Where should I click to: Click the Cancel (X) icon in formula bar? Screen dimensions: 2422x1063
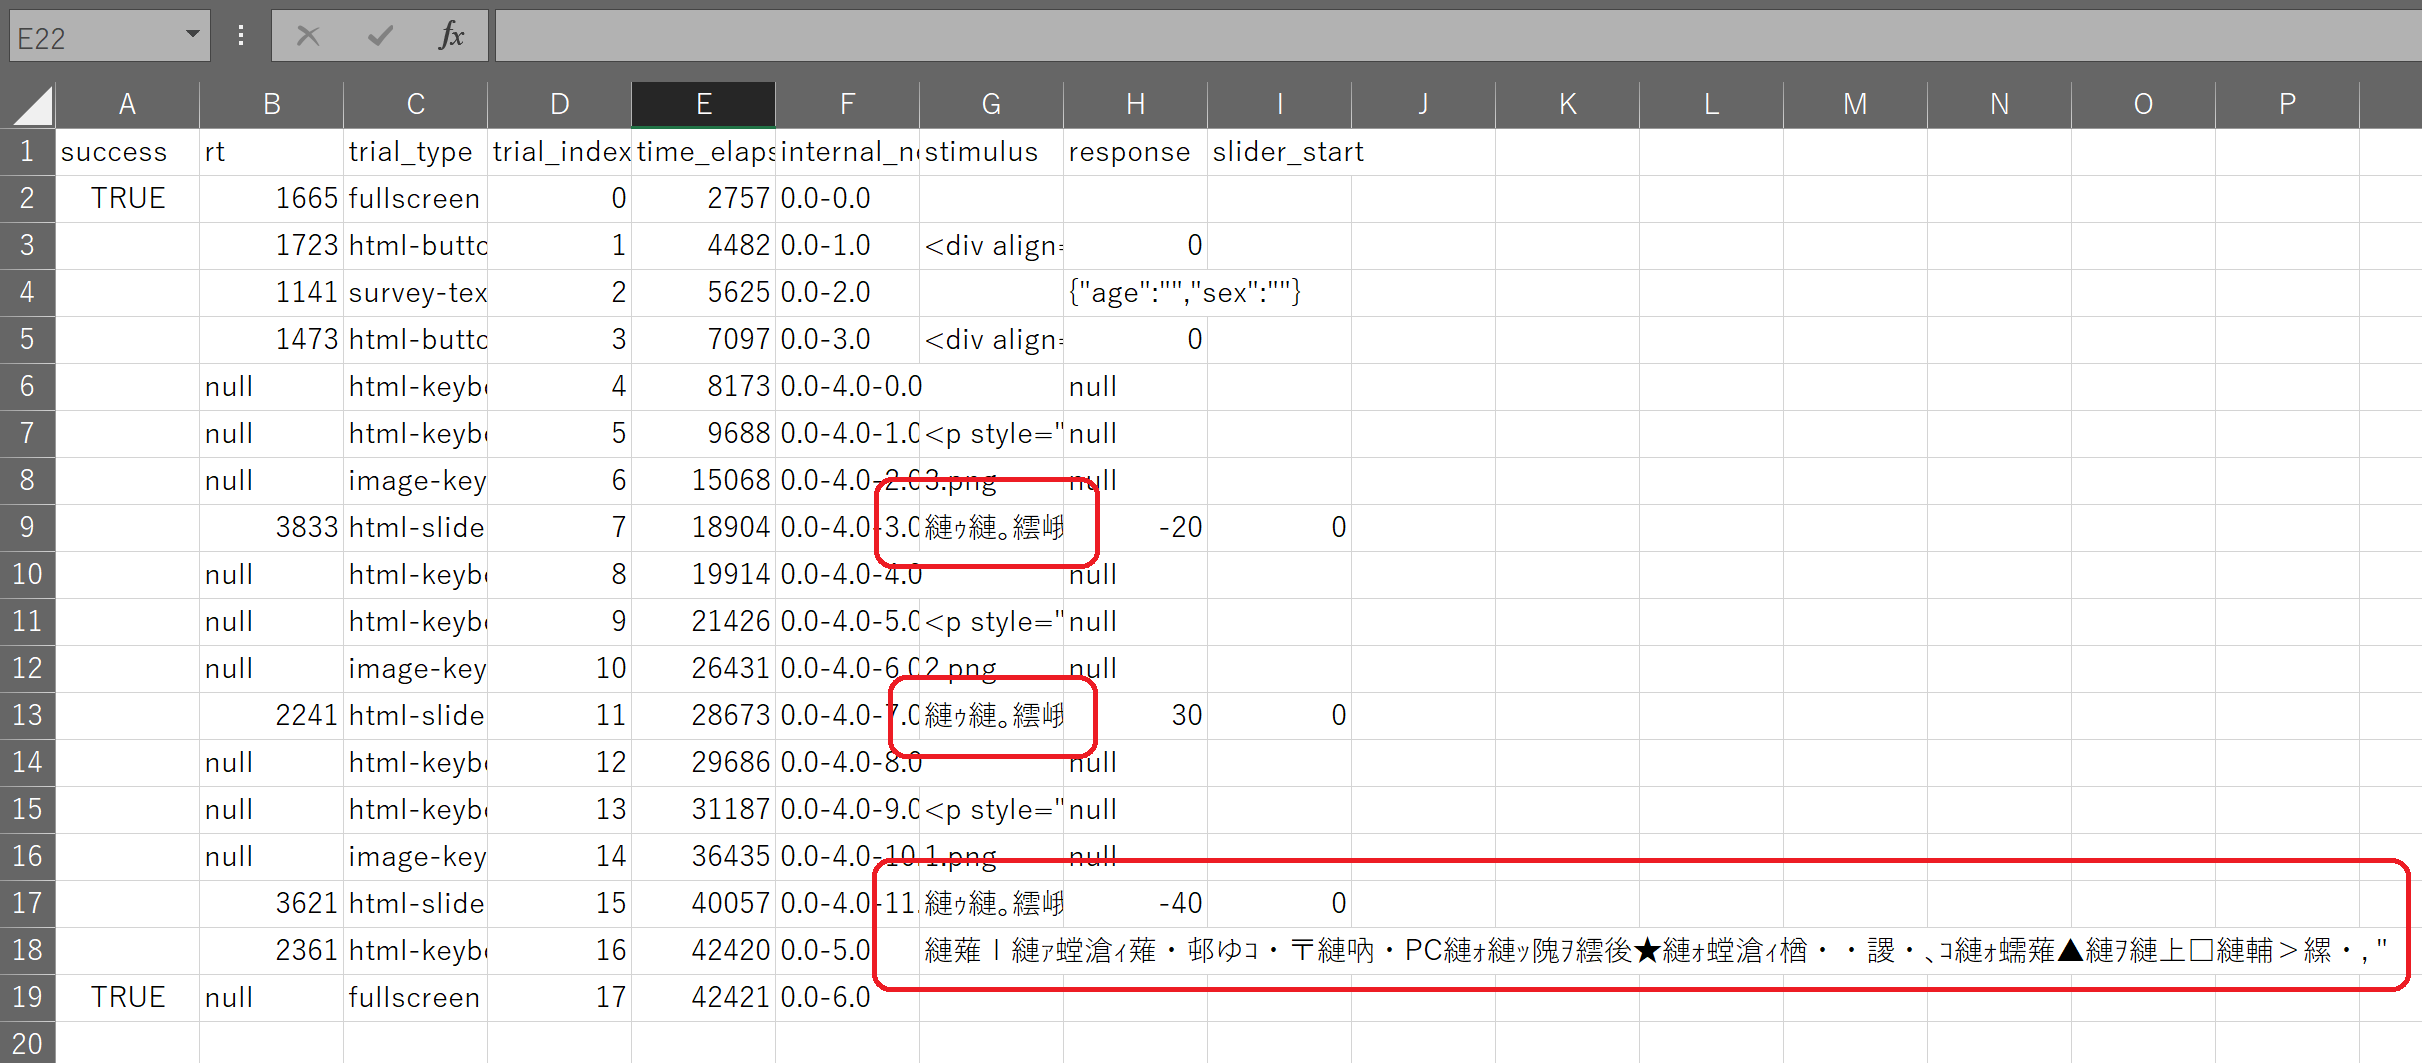pos(308,35)
